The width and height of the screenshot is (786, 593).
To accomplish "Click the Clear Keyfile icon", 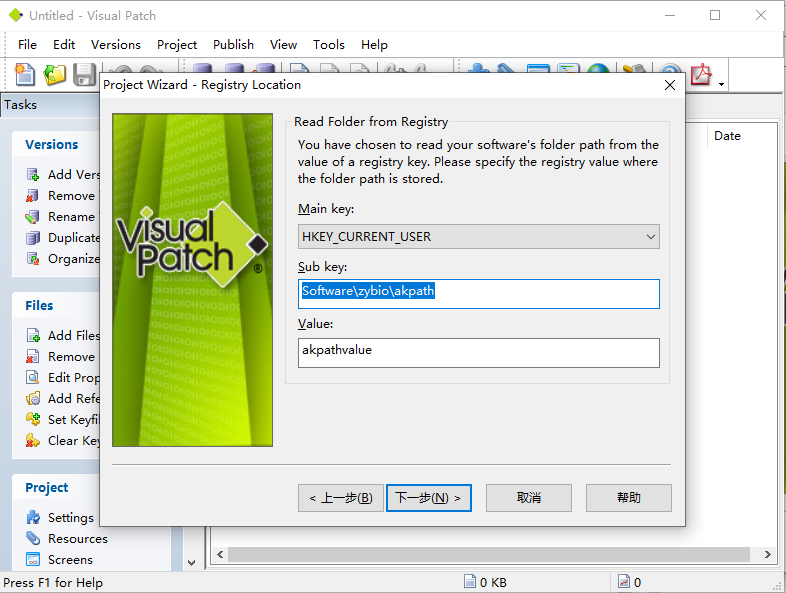I will click(33, 440).
